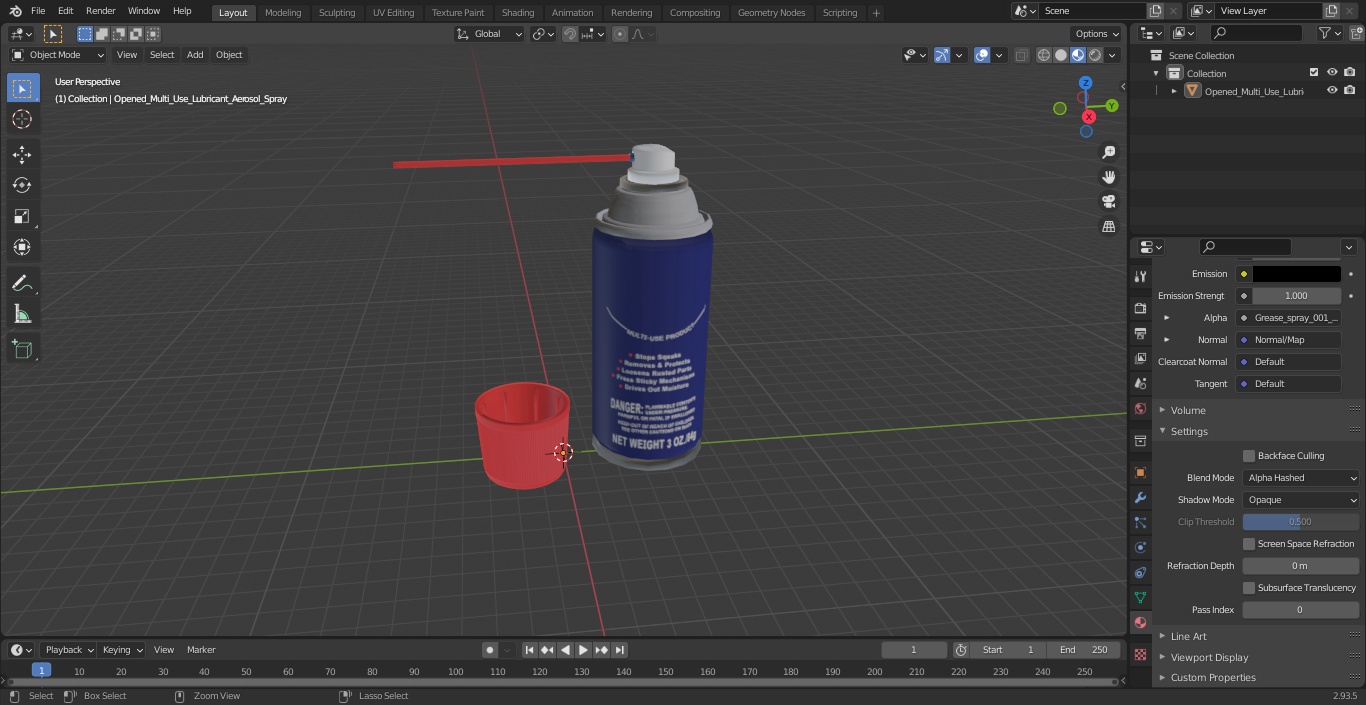Open the View Layer properties tab
This screenshot has height=705, width=1366.
click(x=1140, y=358)
